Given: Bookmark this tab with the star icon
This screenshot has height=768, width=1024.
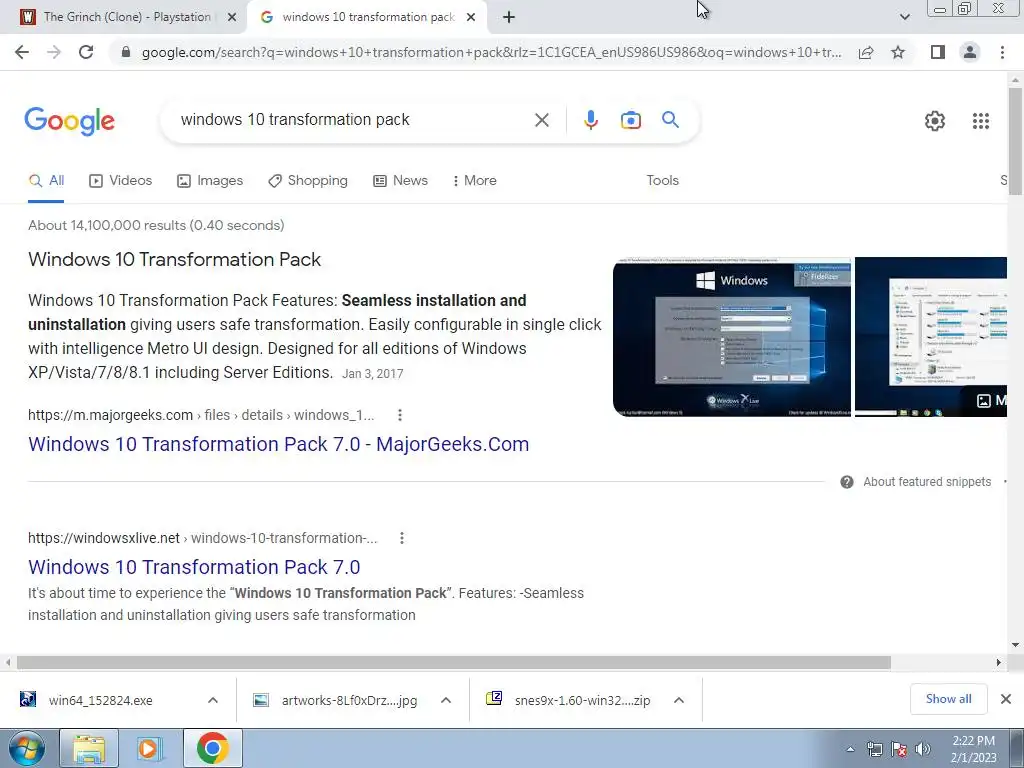Looking at the screenshot, I should click(x=898, y=52).
